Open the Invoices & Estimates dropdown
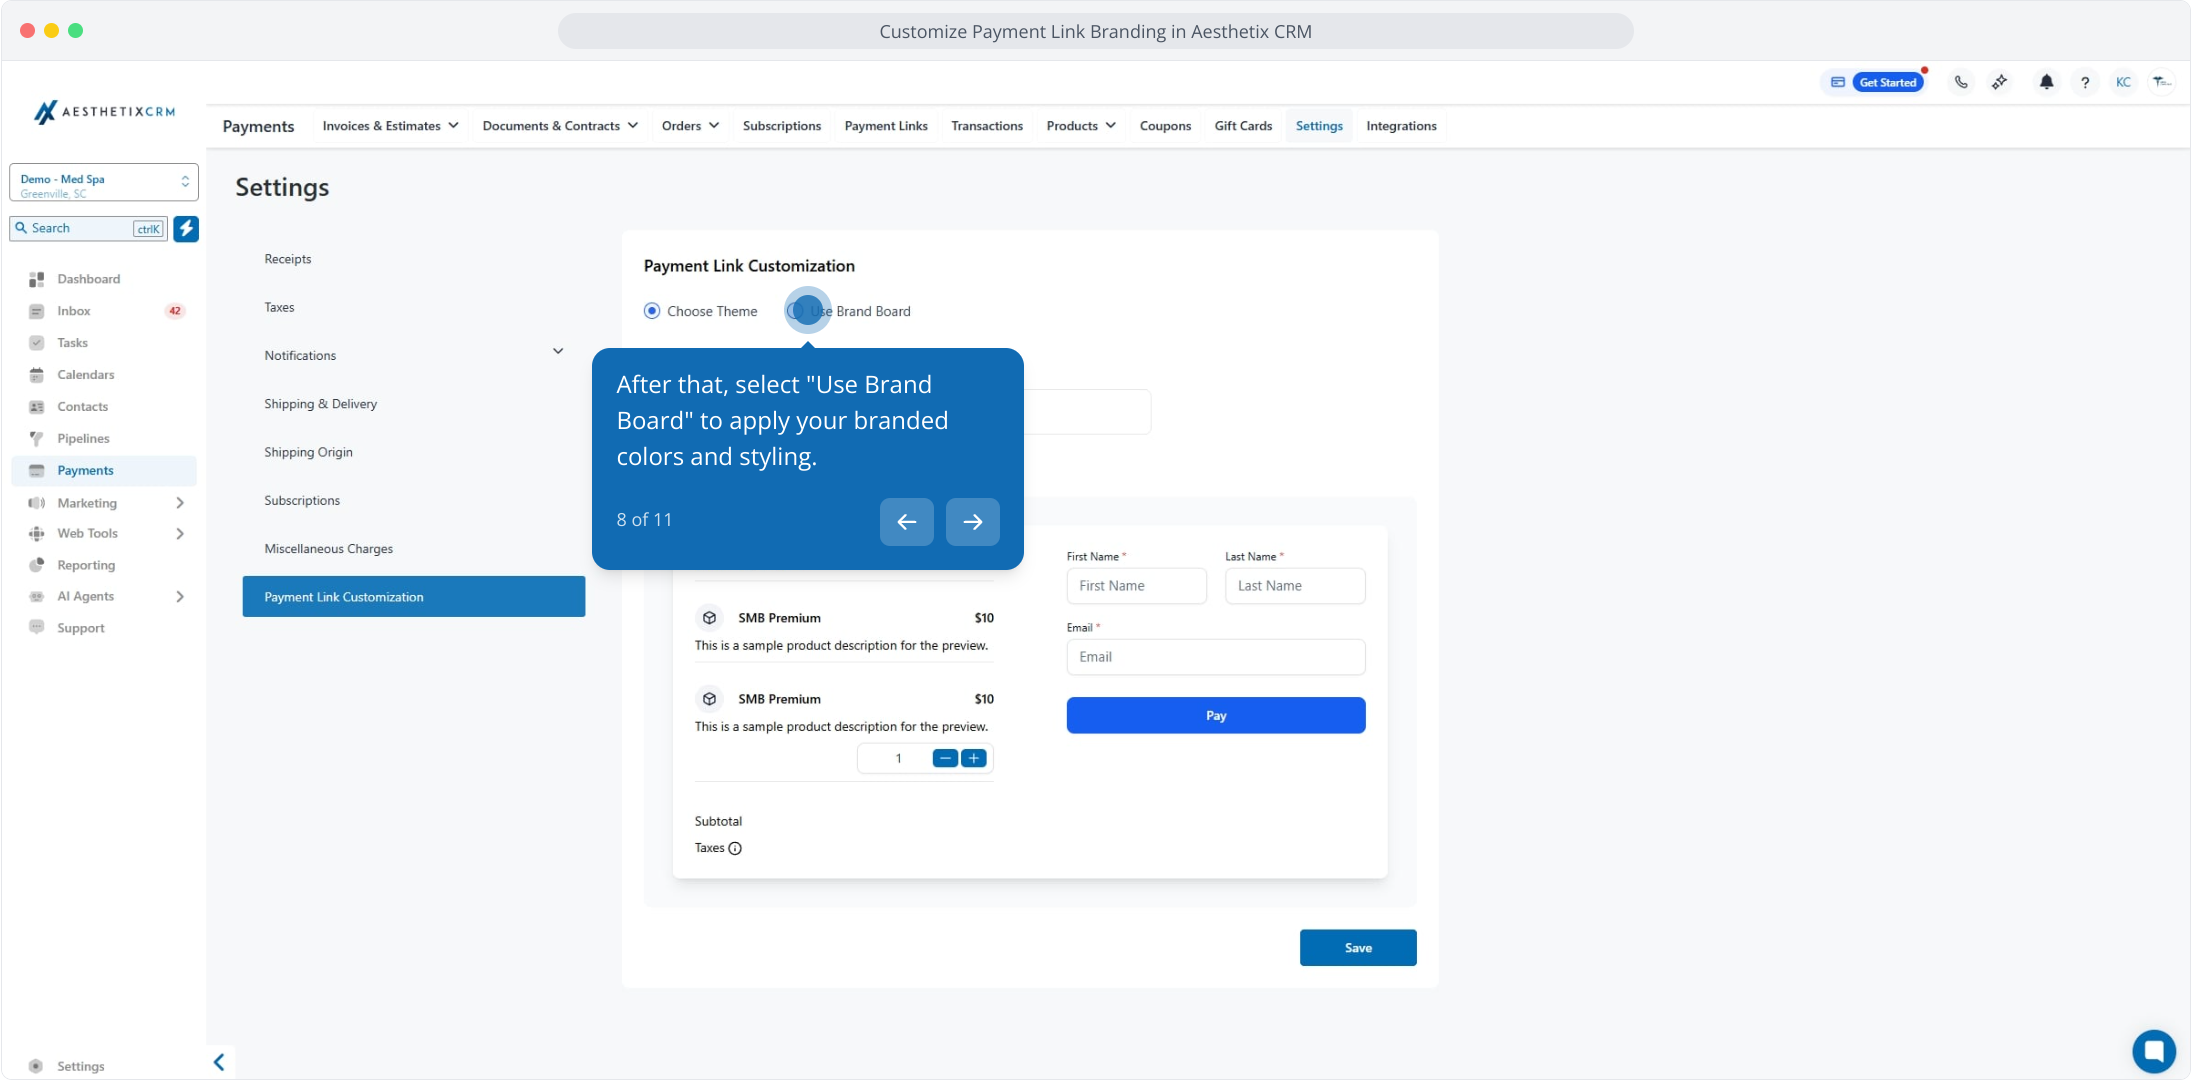This screenshot has height=1080, width=2192. 390,126
